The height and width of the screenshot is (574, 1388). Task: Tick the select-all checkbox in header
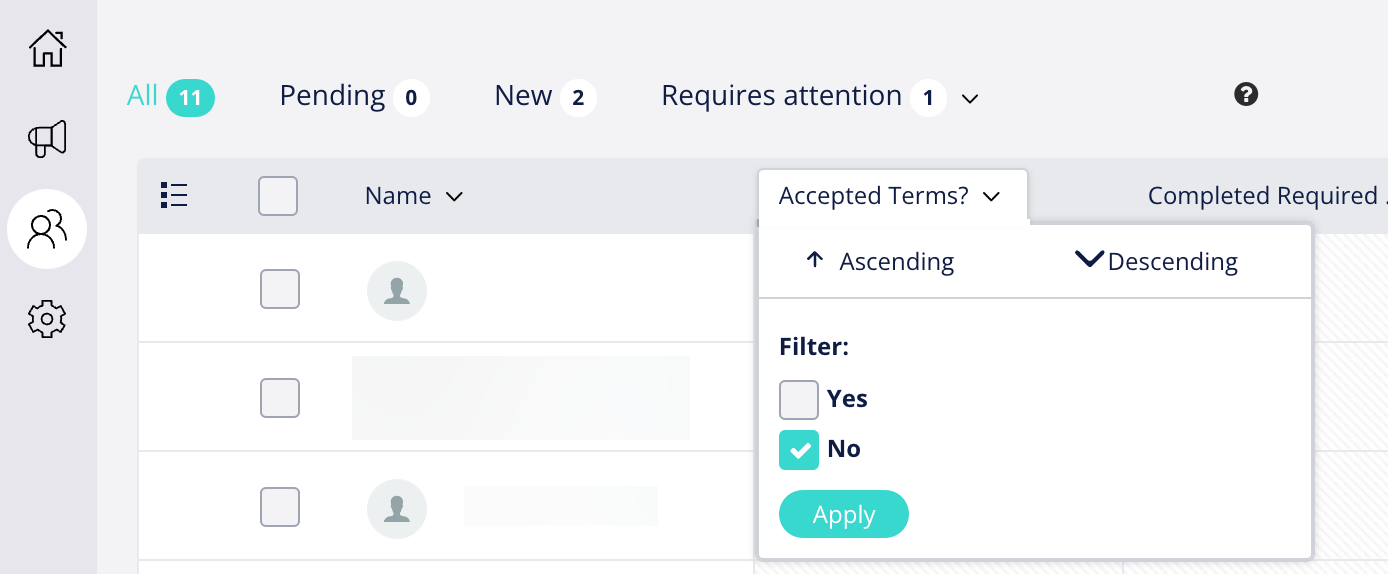(278, 196)
